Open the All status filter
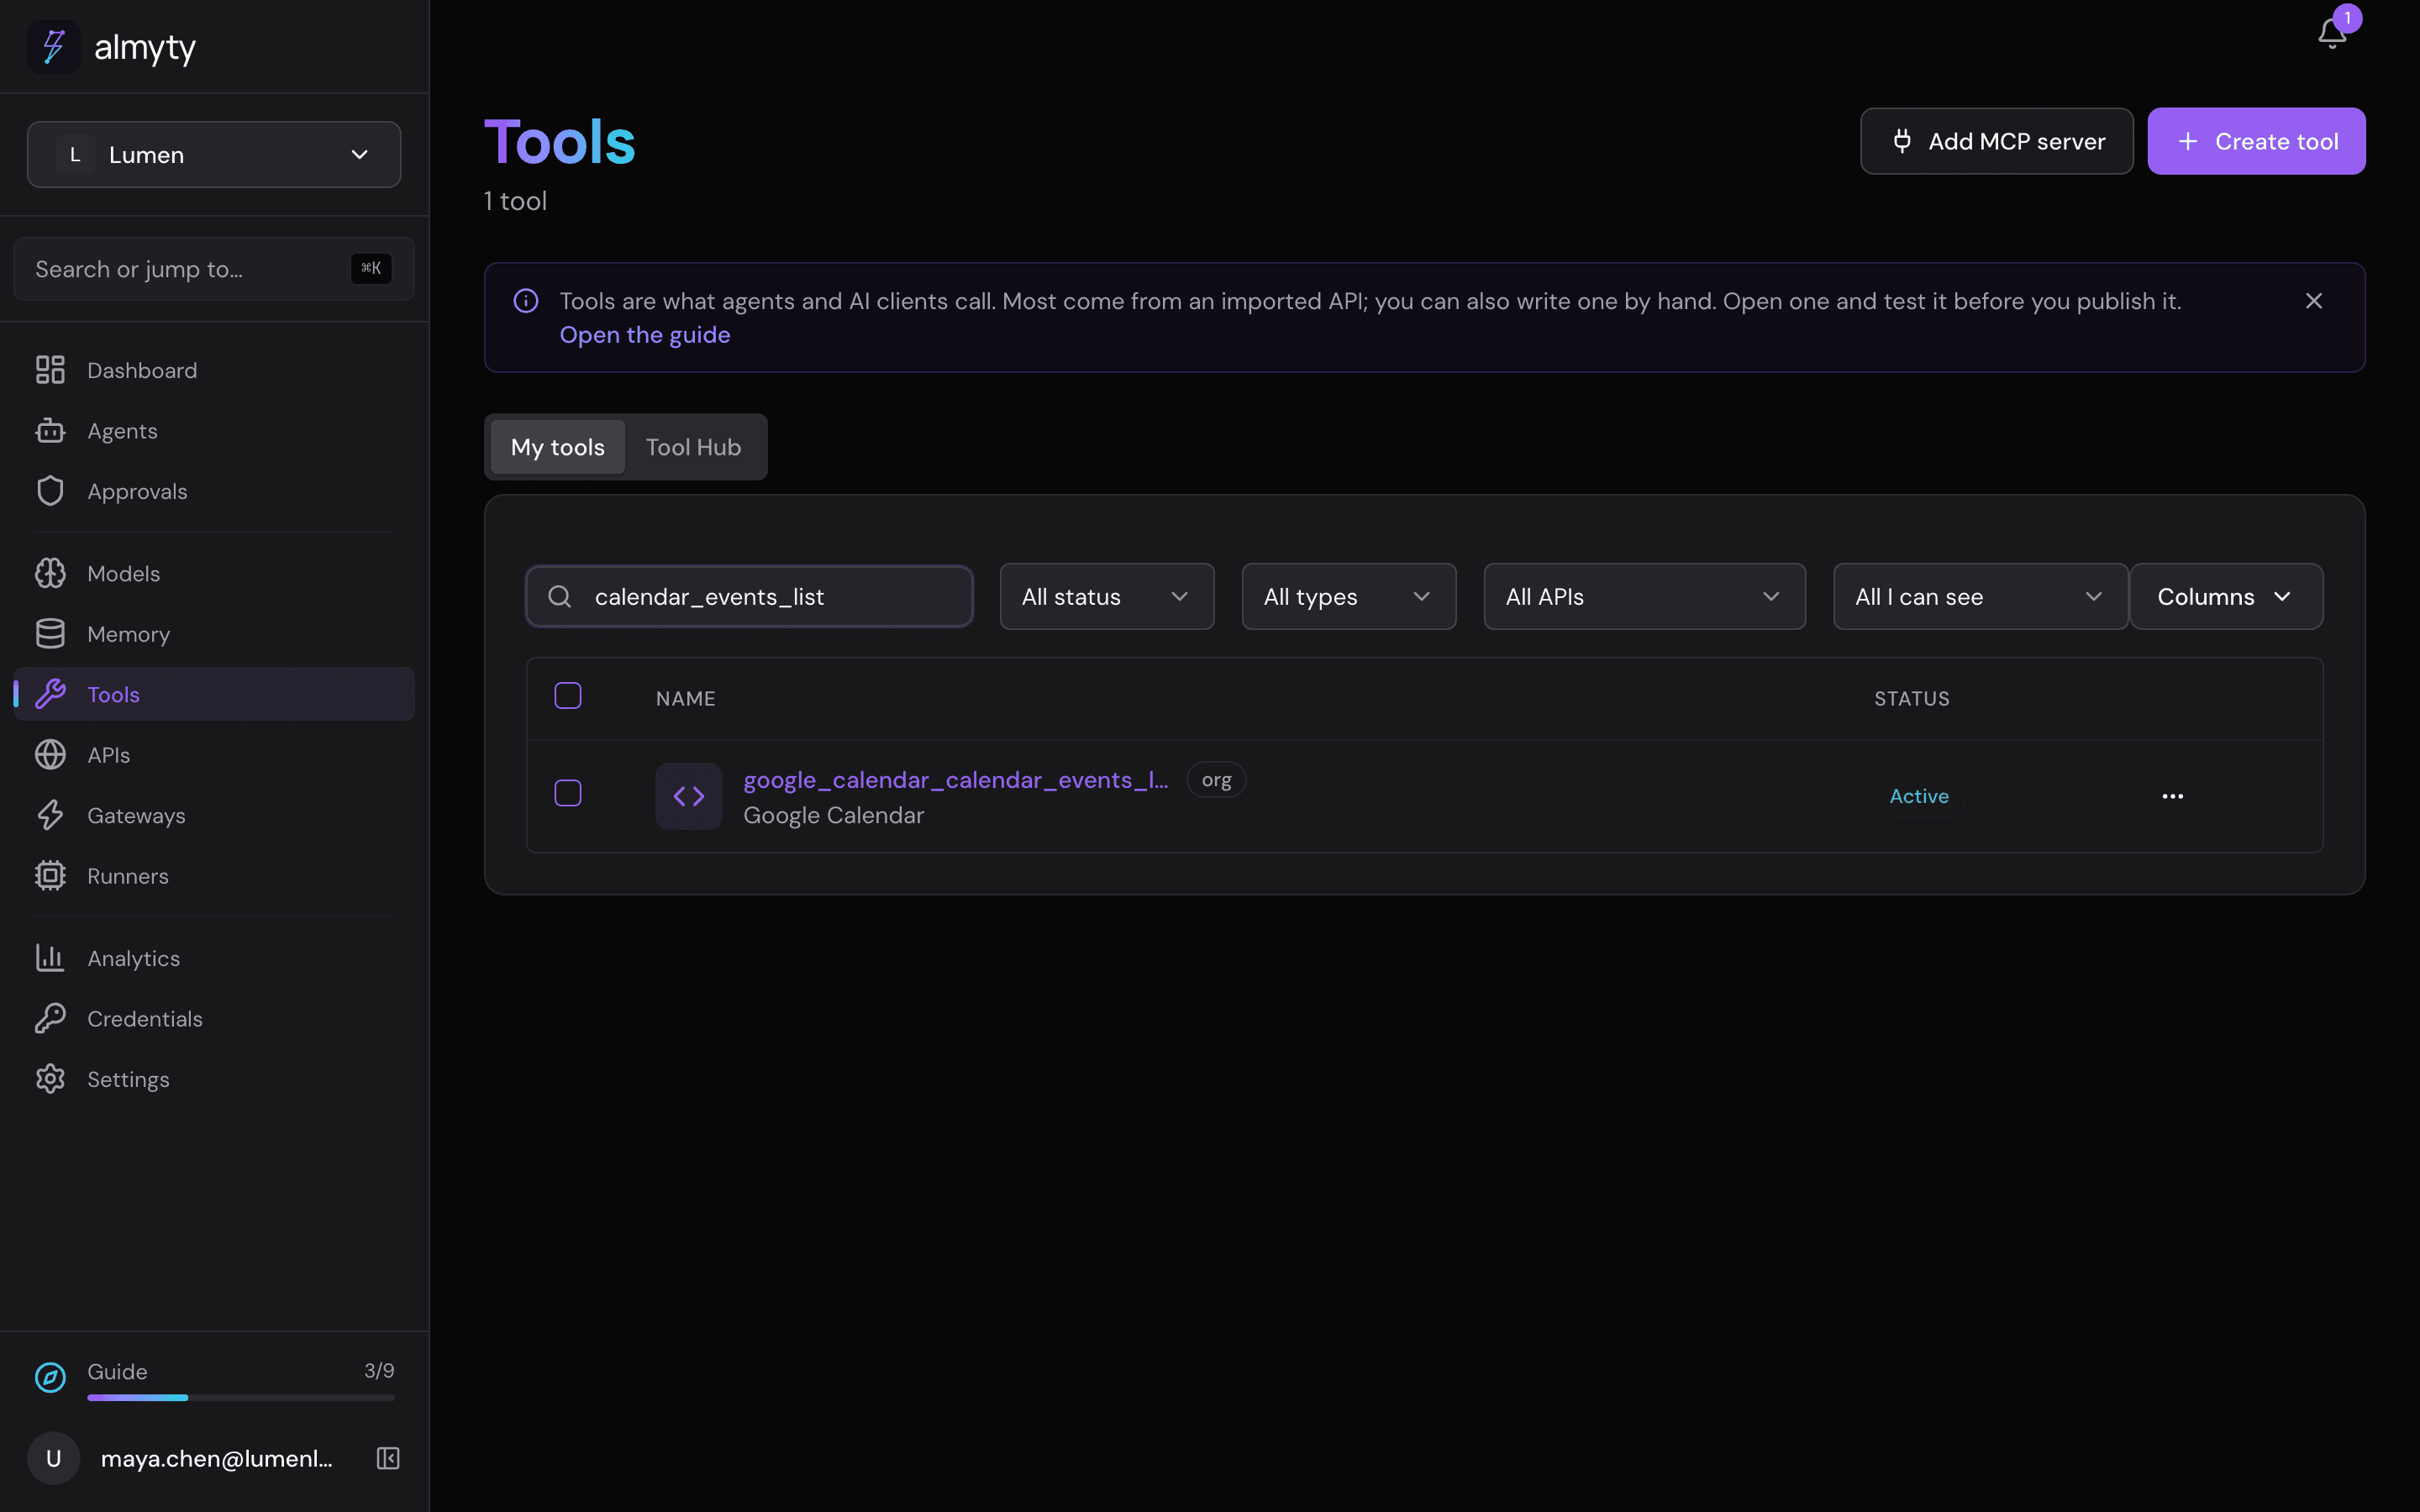 [x=1107, y=597]
